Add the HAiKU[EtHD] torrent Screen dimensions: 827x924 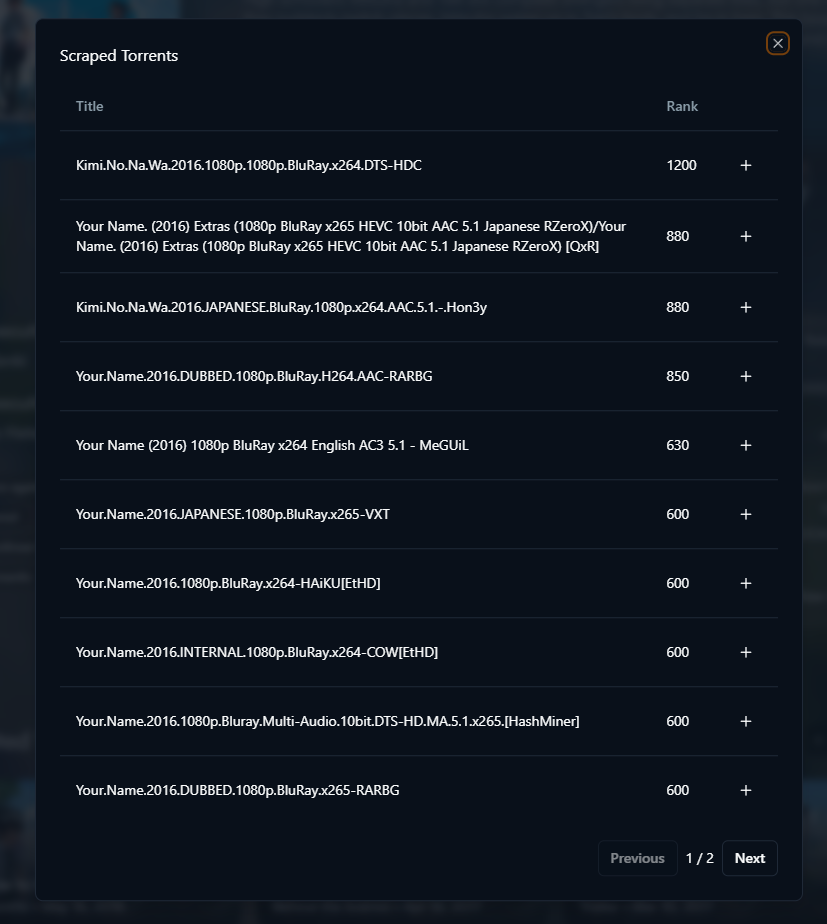point(745,583)
